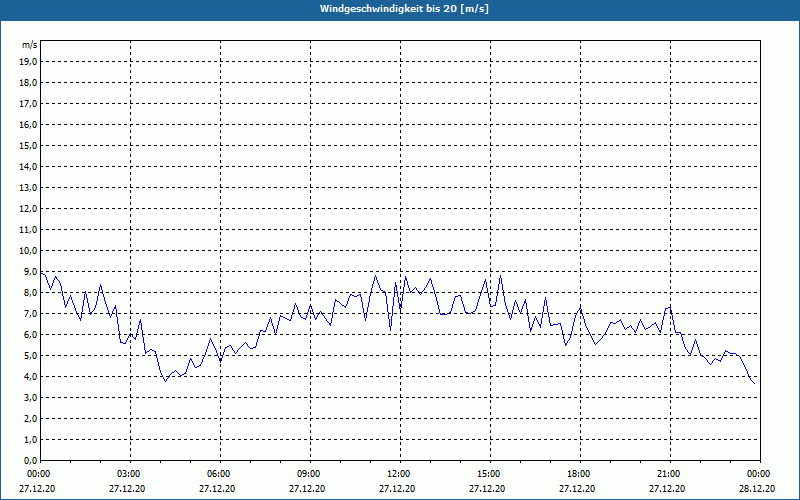Viewport: 800px width, 500px height.
Task: Click the 12,0 y-axis label
Action: point(29,209)
